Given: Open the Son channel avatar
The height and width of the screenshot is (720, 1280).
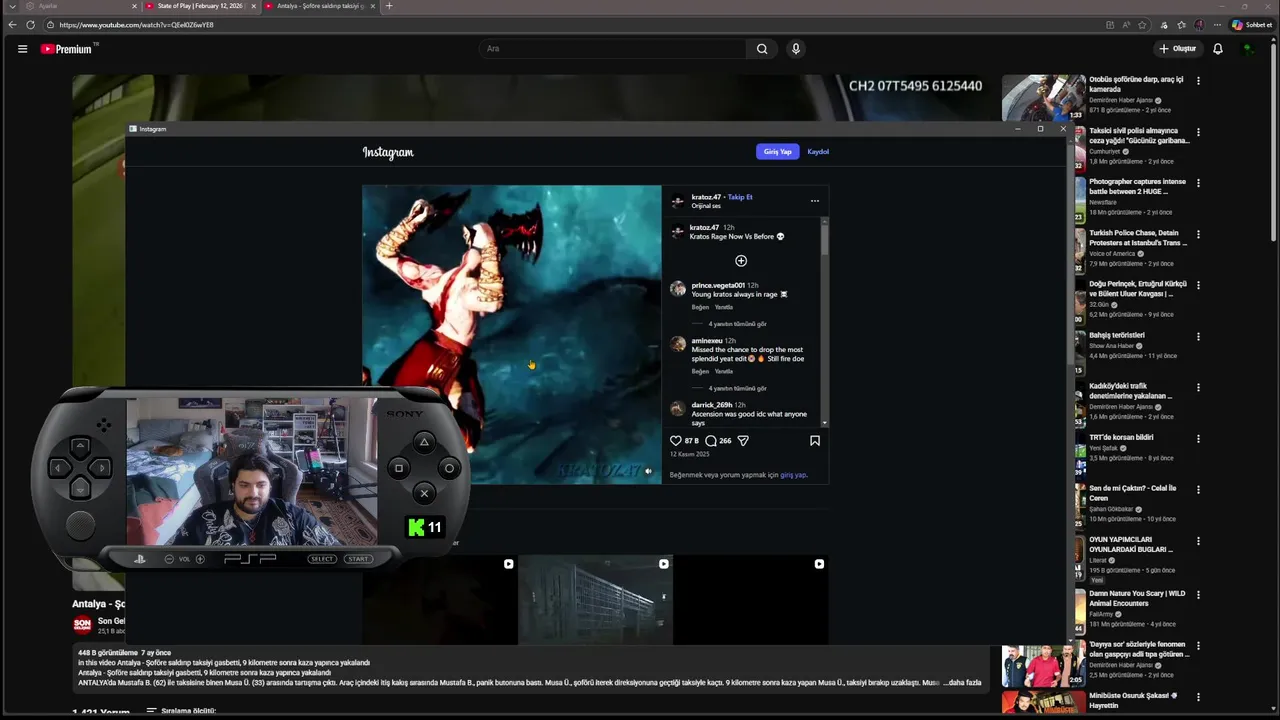Looking at the screenshot, I should [82, 625].
